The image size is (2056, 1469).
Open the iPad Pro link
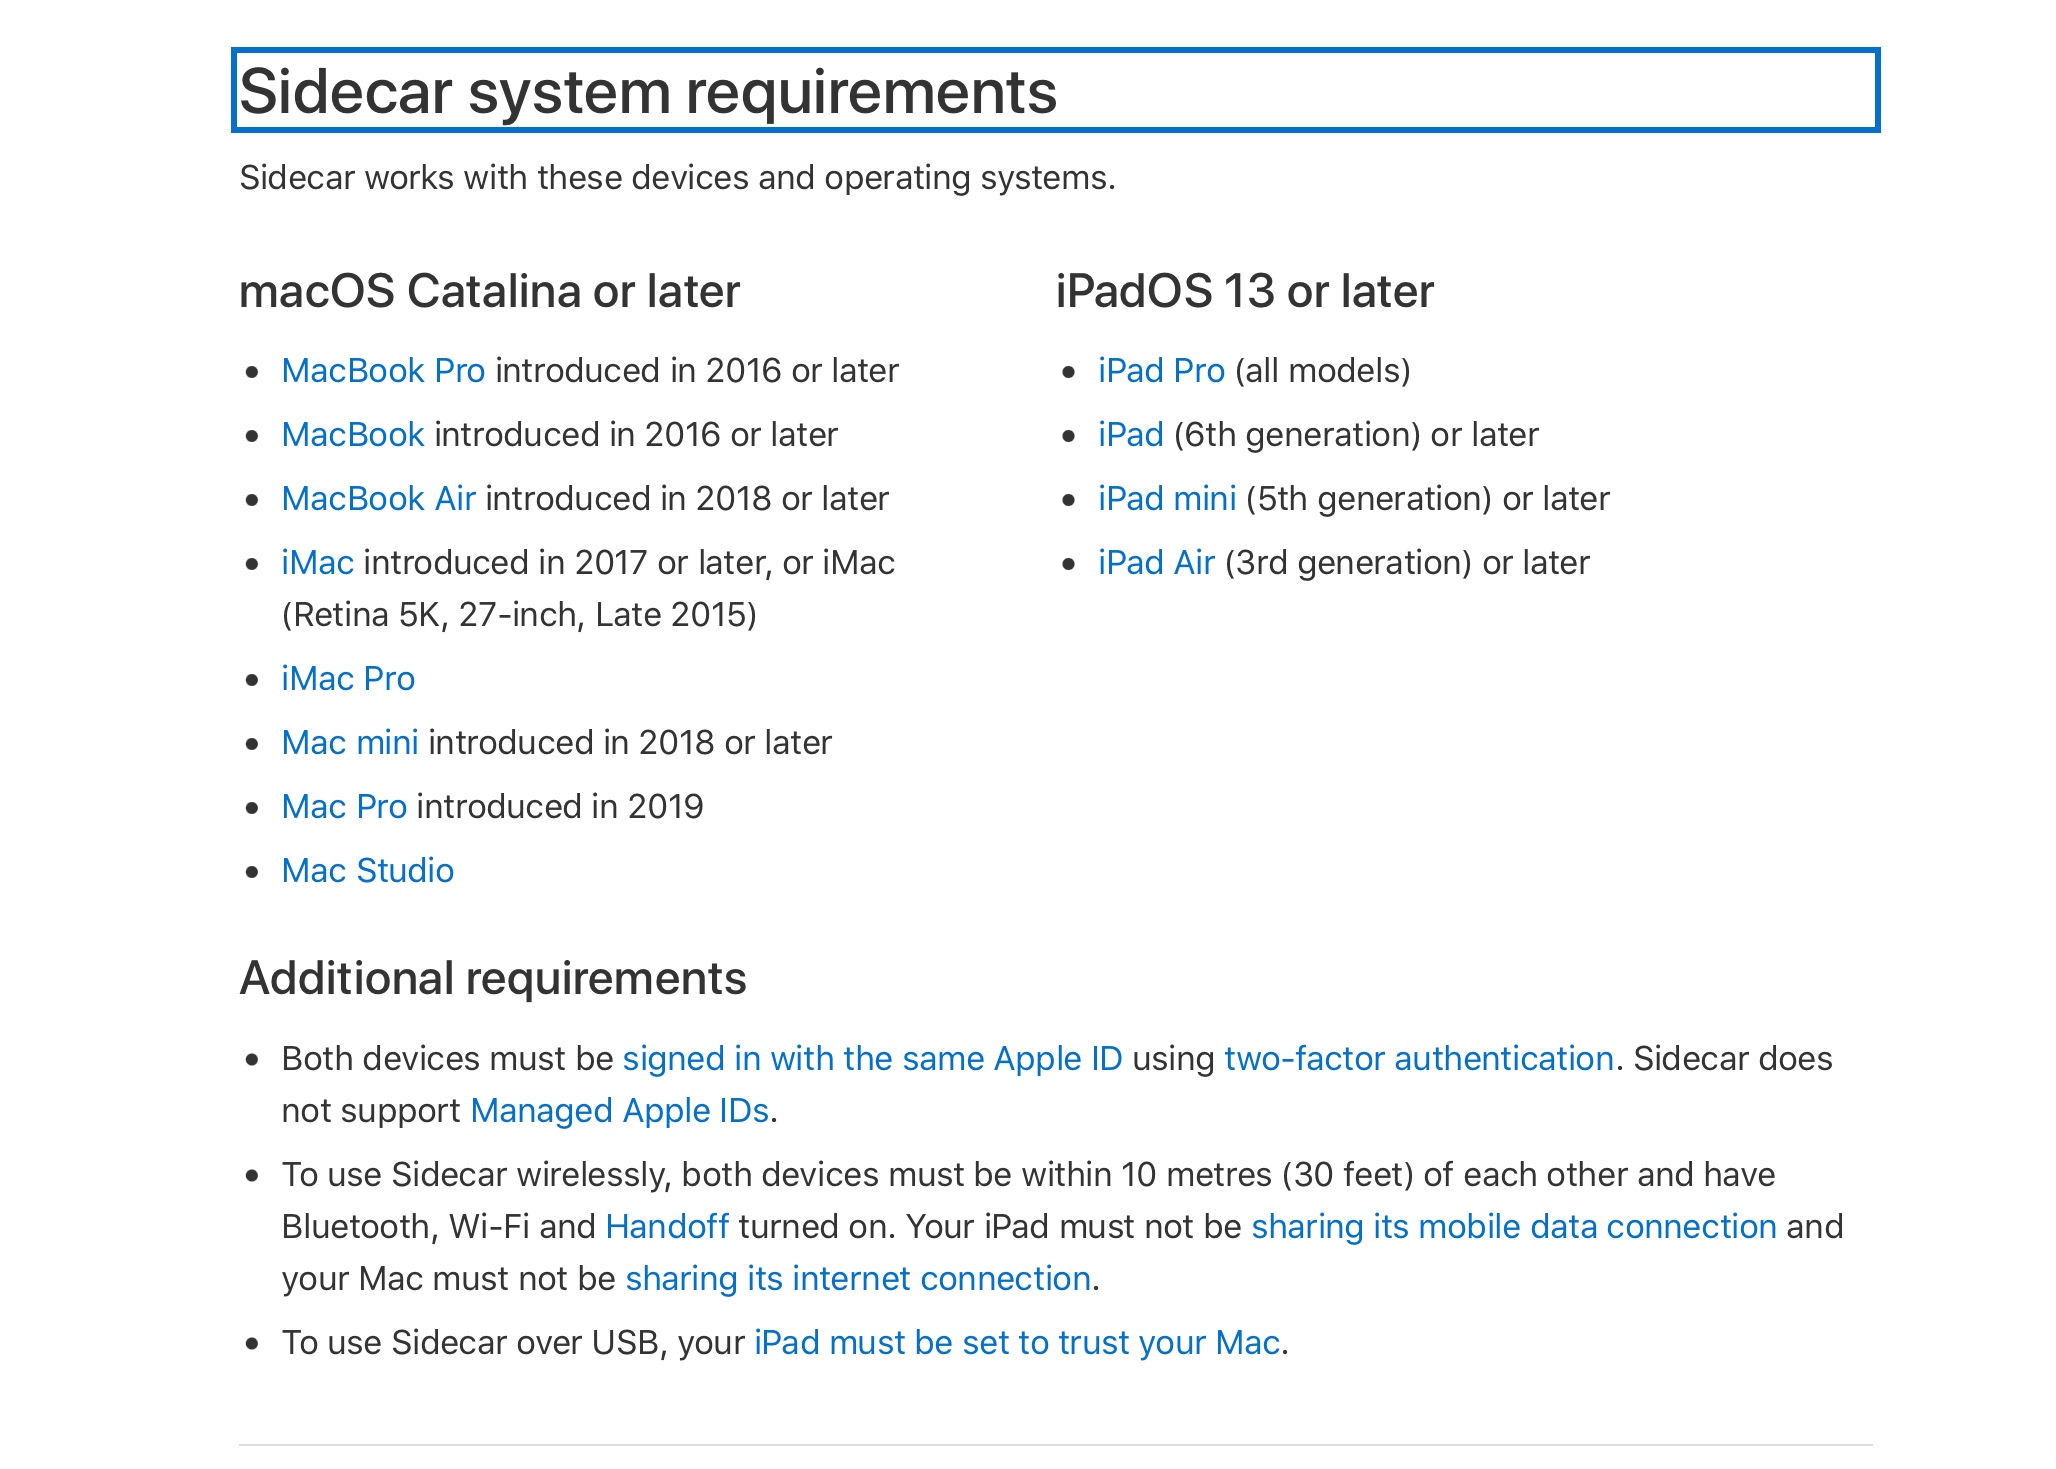click(1160, 371)
